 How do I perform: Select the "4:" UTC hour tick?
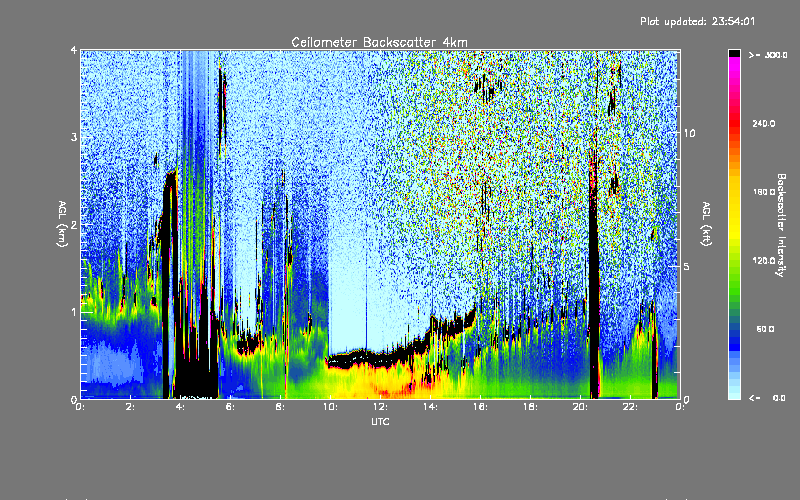(180, 407)
